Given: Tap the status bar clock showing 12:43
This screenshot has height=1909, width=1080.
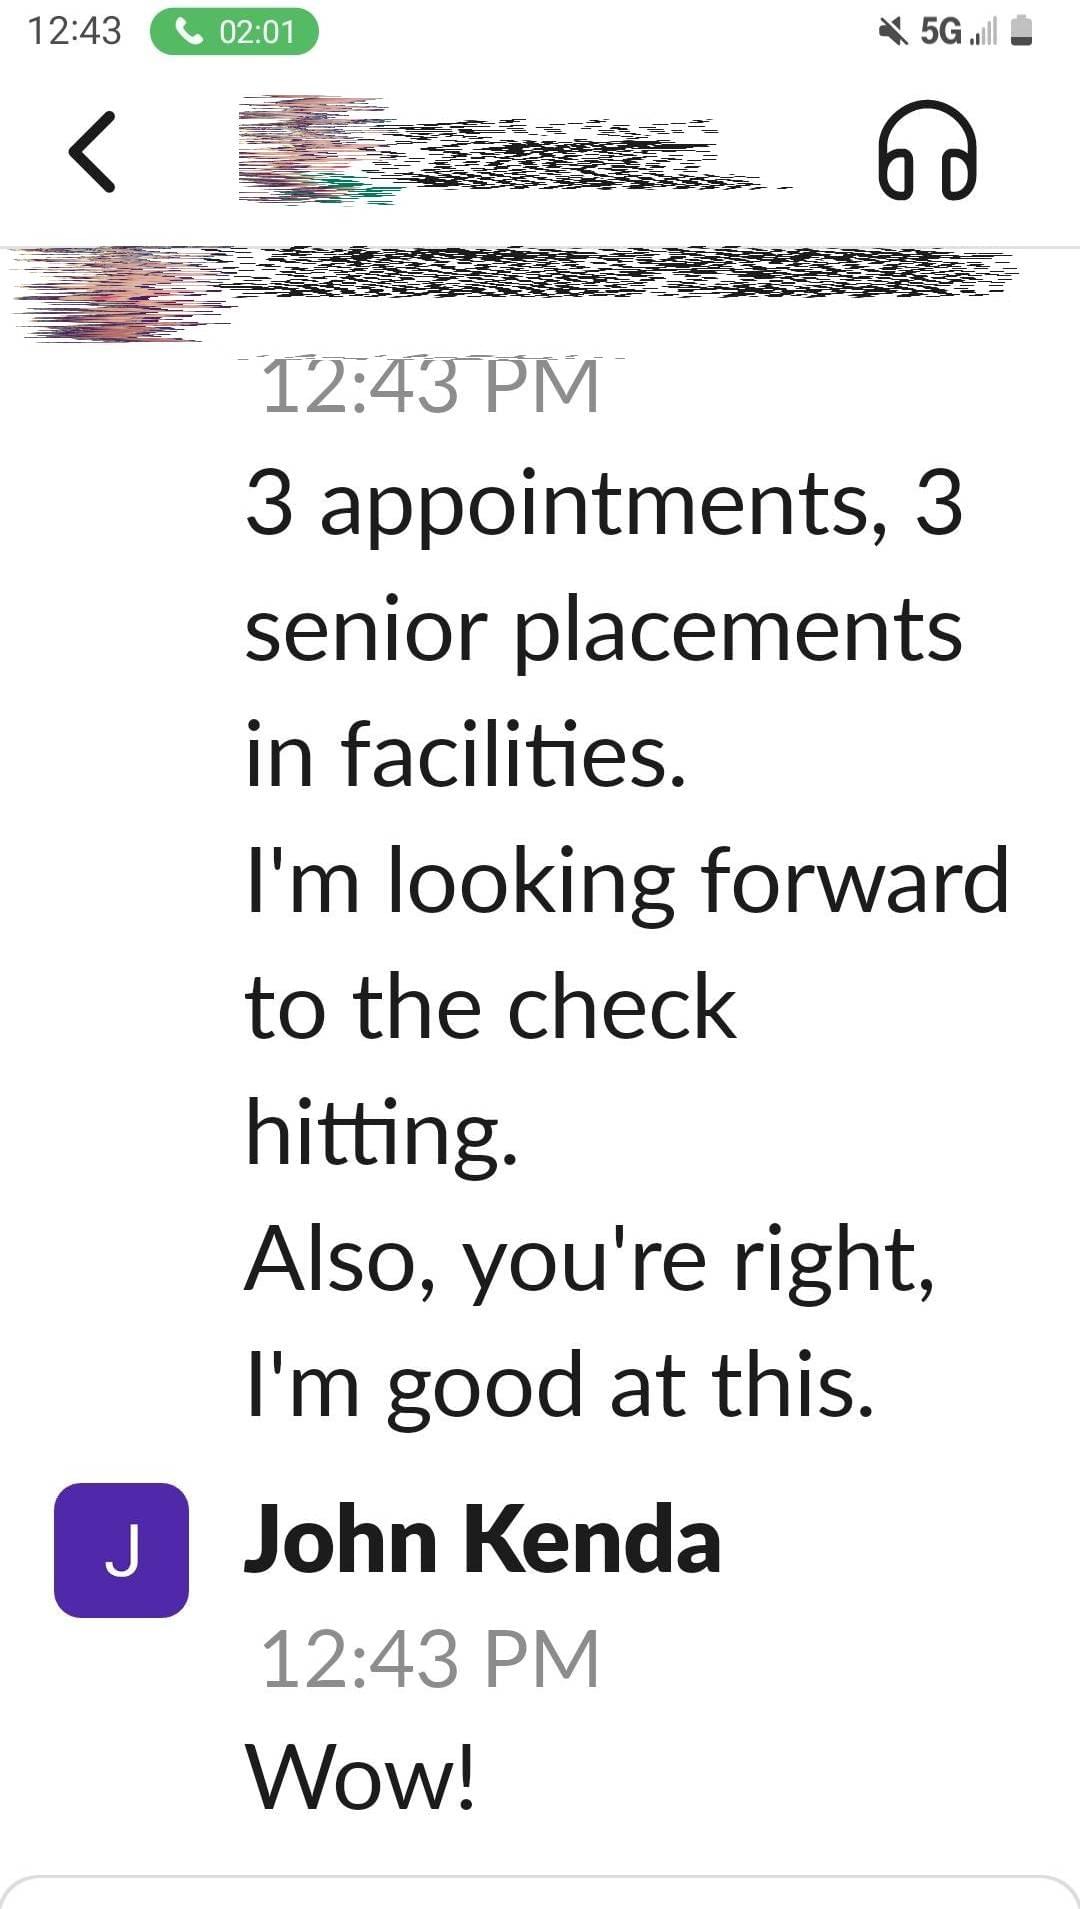Looking at the screenshot, I should tap(75, 28).
